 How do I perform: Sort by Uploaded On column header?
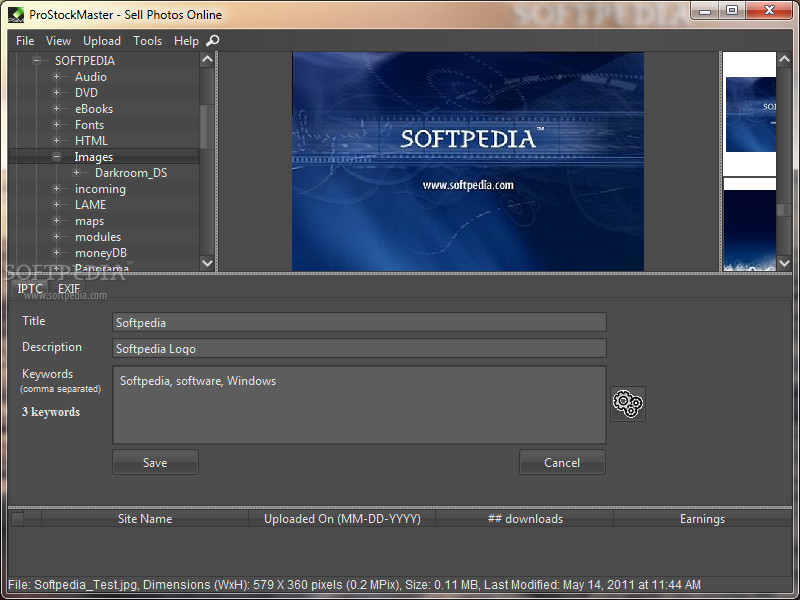[342, 519]
